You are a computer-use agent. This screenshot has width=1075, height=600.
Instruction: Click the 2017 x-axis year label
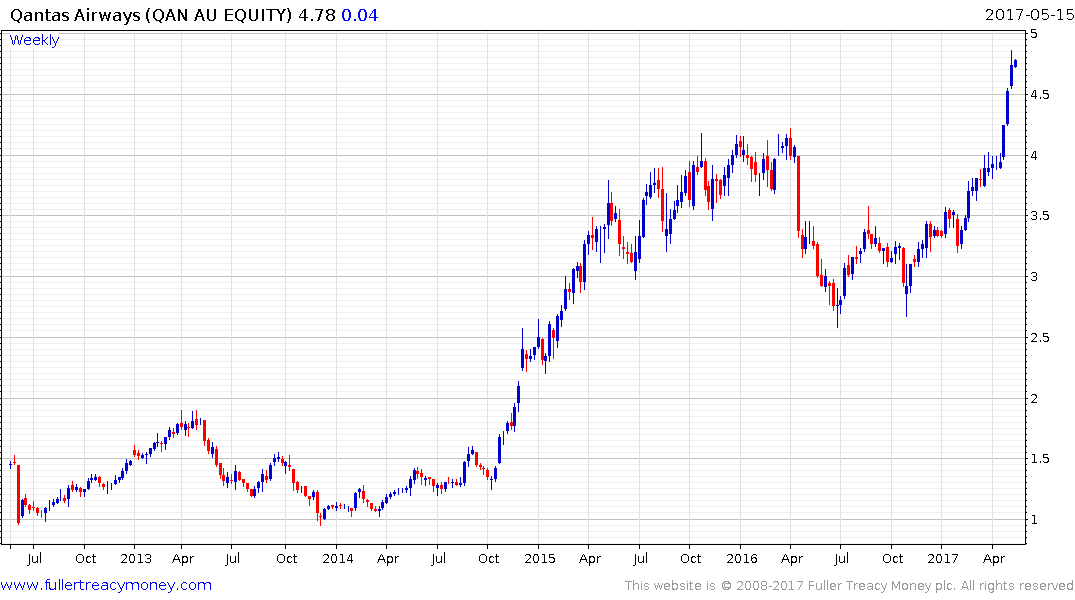pos(943,558)
